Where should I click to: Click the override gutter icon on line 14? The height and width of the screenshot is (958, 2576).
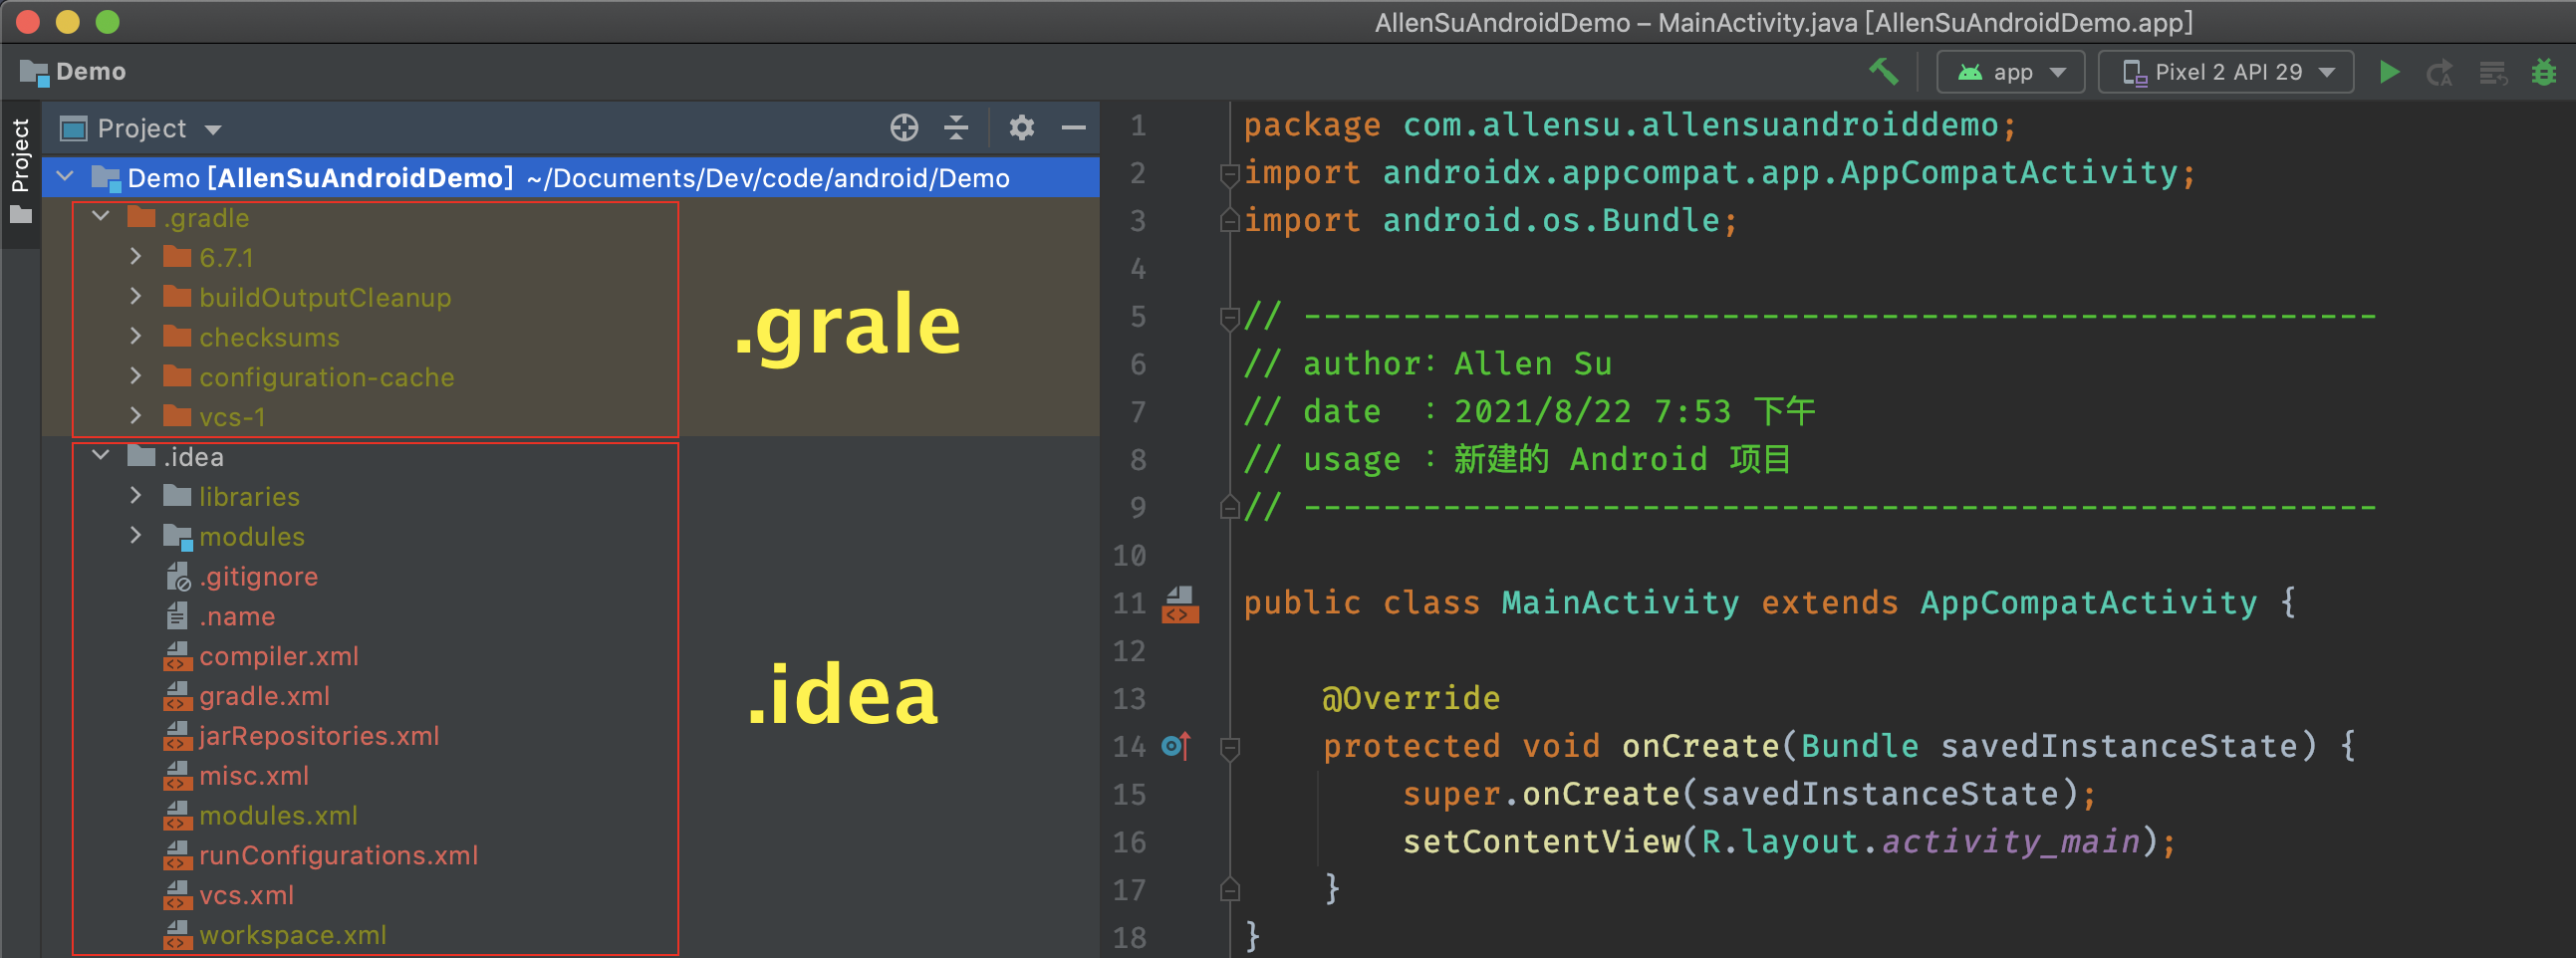1176,746
